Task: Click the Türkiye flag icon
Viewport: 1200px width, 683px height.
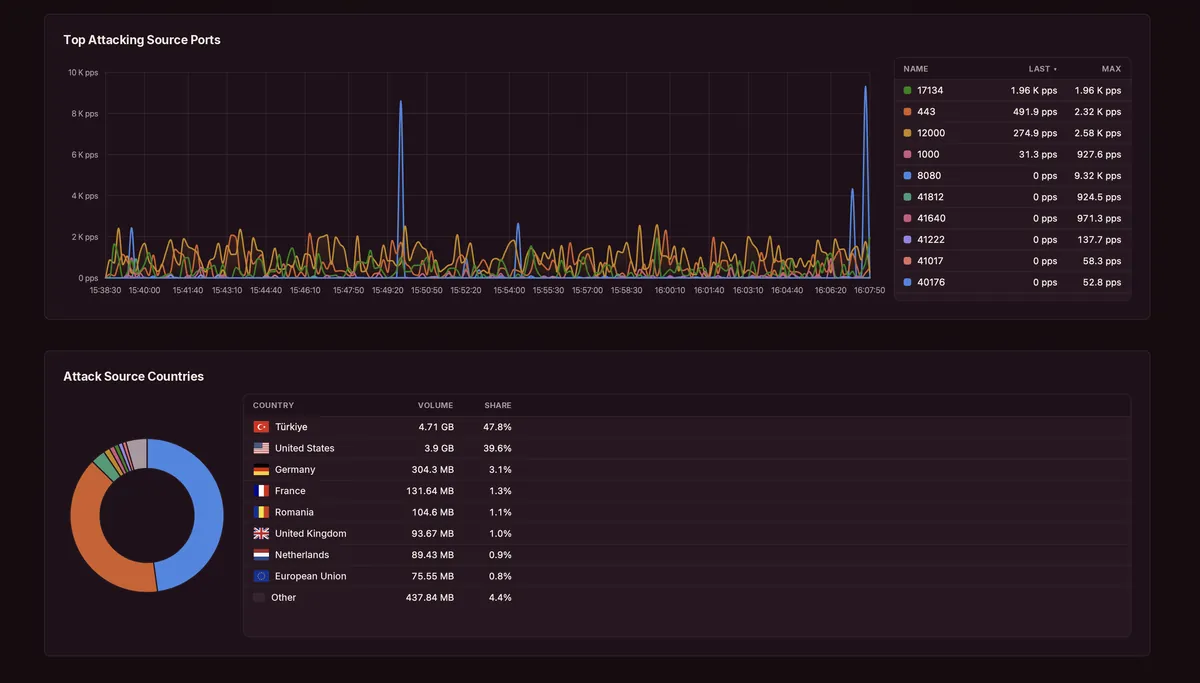Action: [x=261, y=427]
